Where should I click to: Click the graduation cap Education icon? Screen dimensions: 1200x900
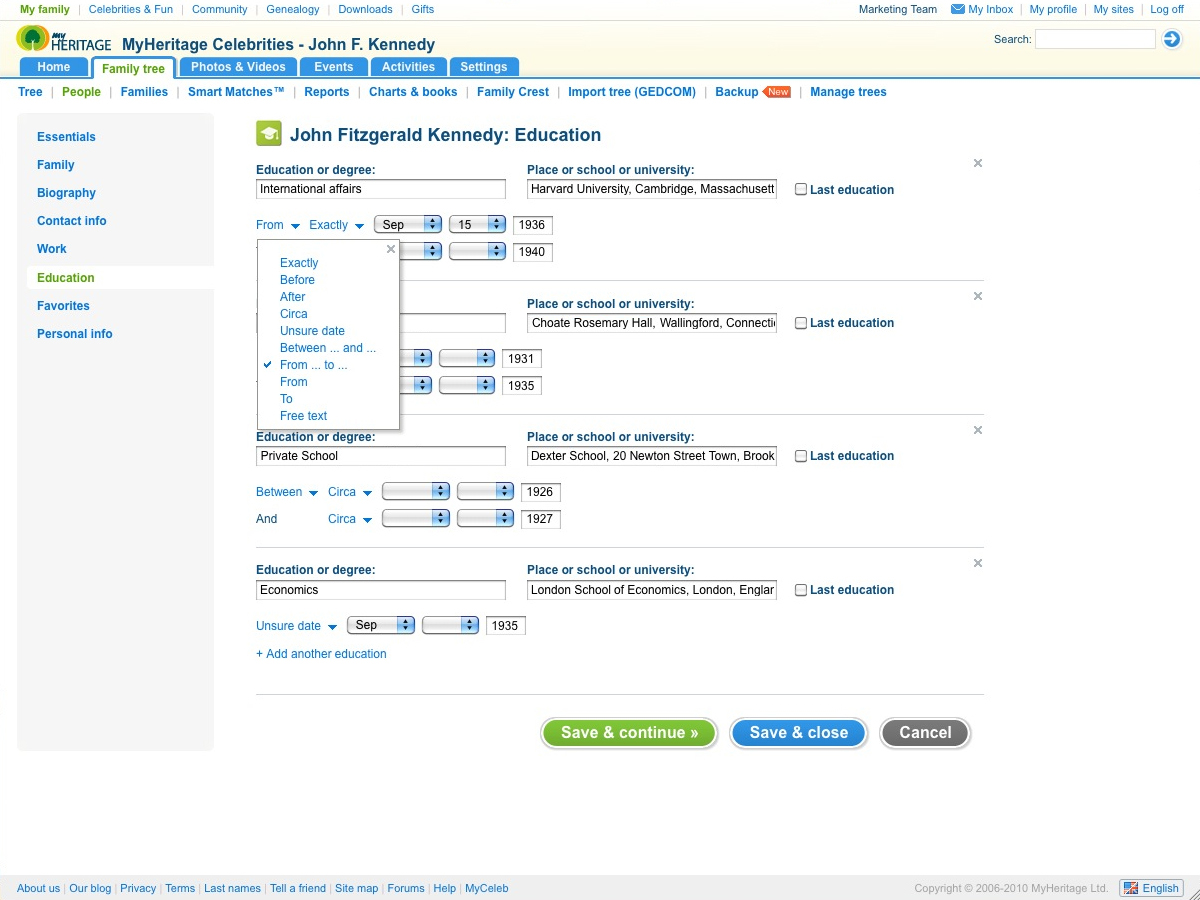pyautogui.click(x=268, y=134)
